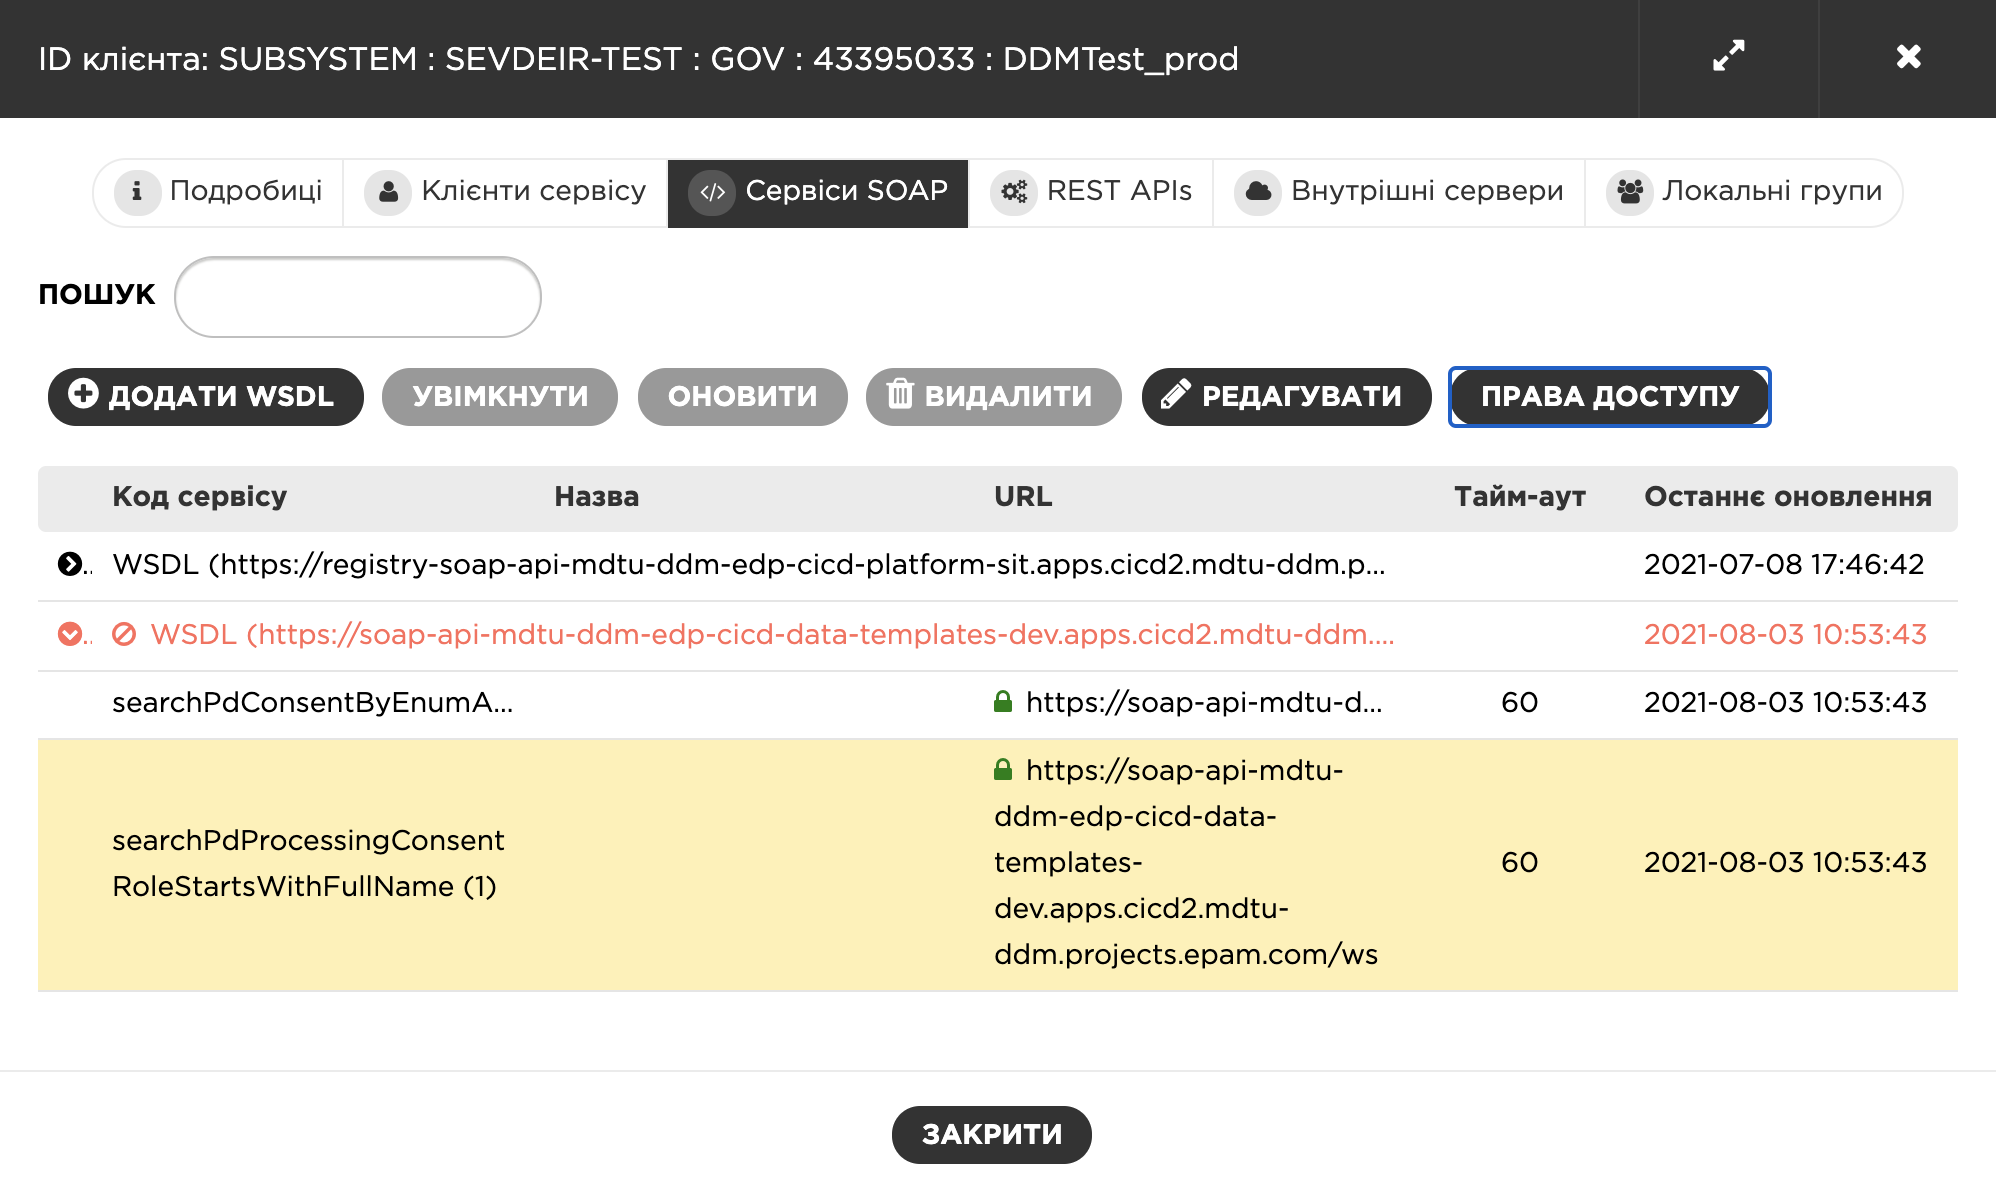This screenshot has height=1196, width=1996.
Task: Click the expand-to-fullscreen arrows icon
Action: (1728, 57)
